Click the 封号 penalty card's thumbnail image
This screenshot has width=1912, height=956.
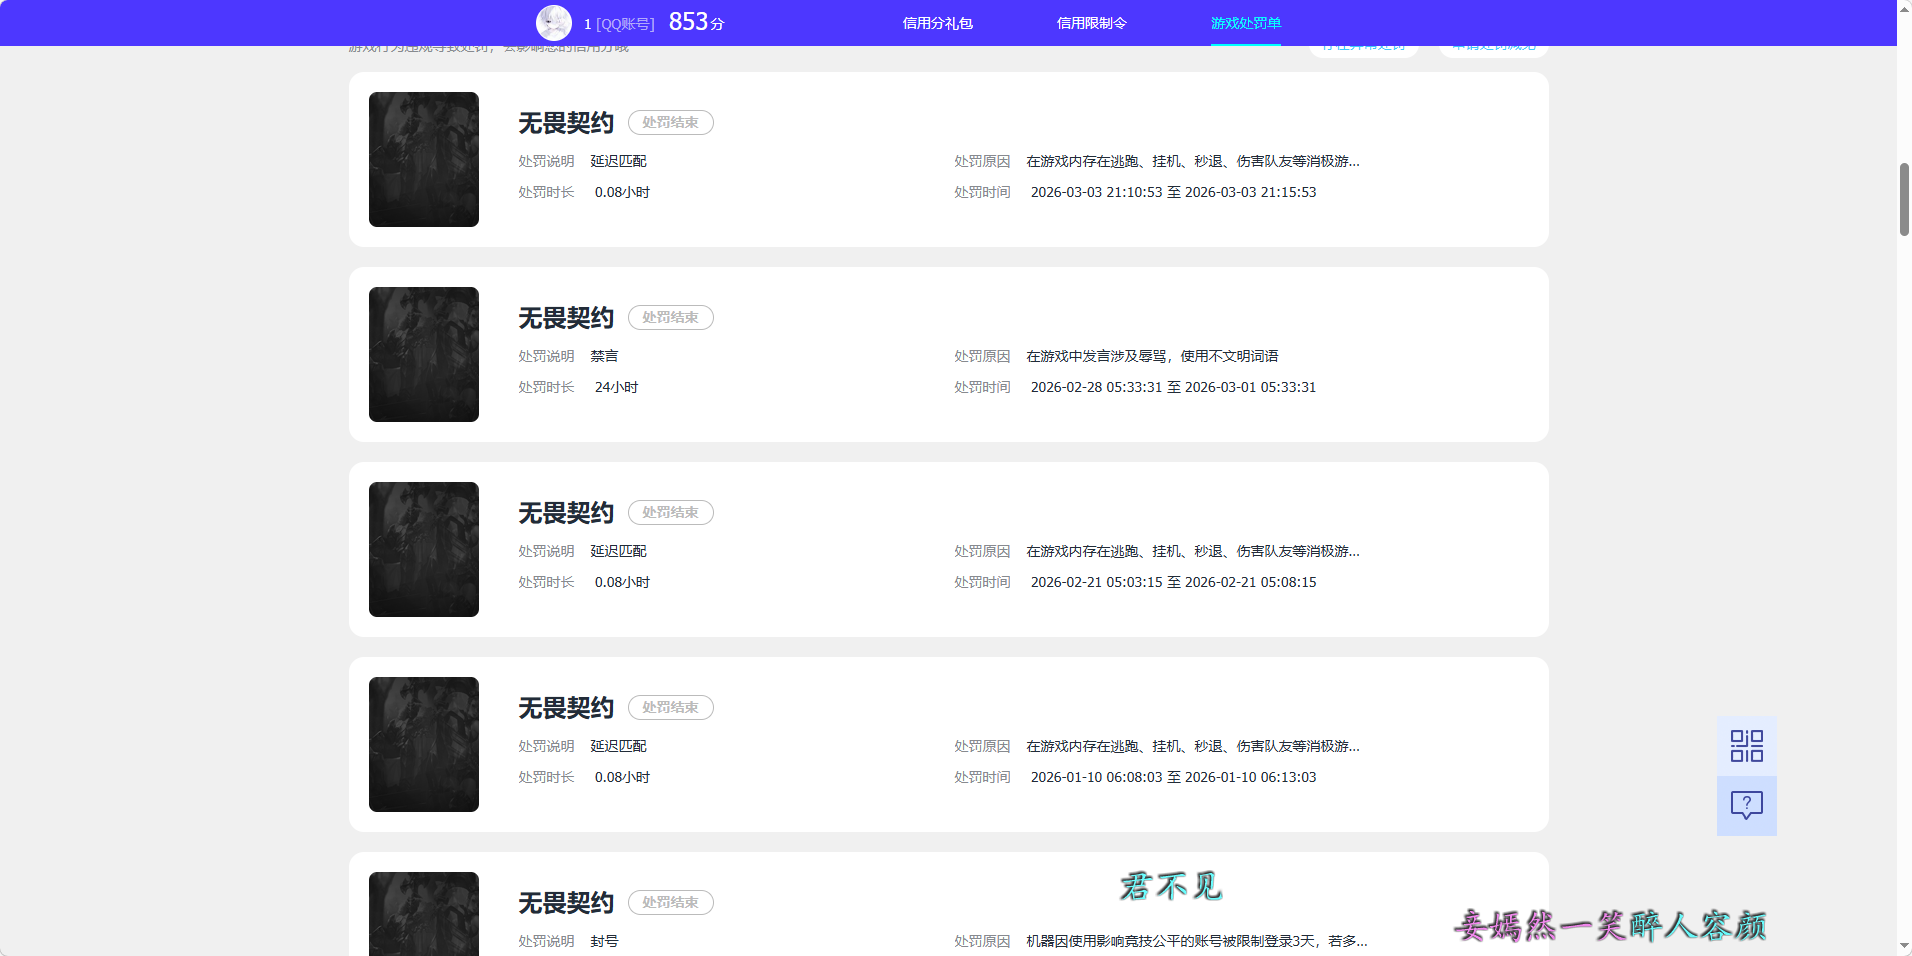coord(423,913)
